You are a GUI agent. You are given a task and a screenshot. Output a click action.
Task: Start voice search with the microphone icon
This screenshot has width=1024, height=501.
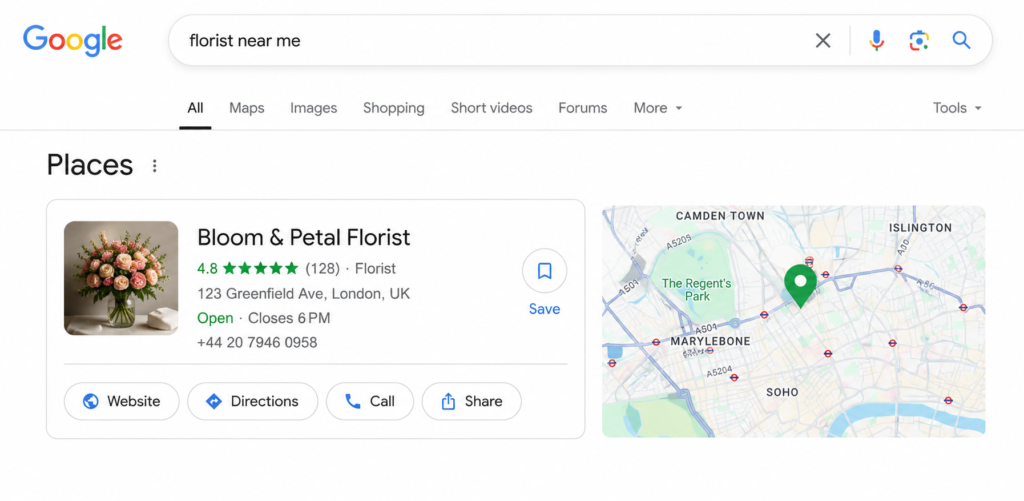click(876, 40)
